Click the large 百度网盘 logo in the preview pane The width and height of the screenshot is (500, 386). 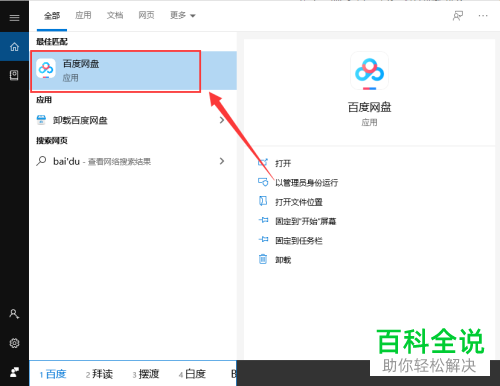coord(369,71)
